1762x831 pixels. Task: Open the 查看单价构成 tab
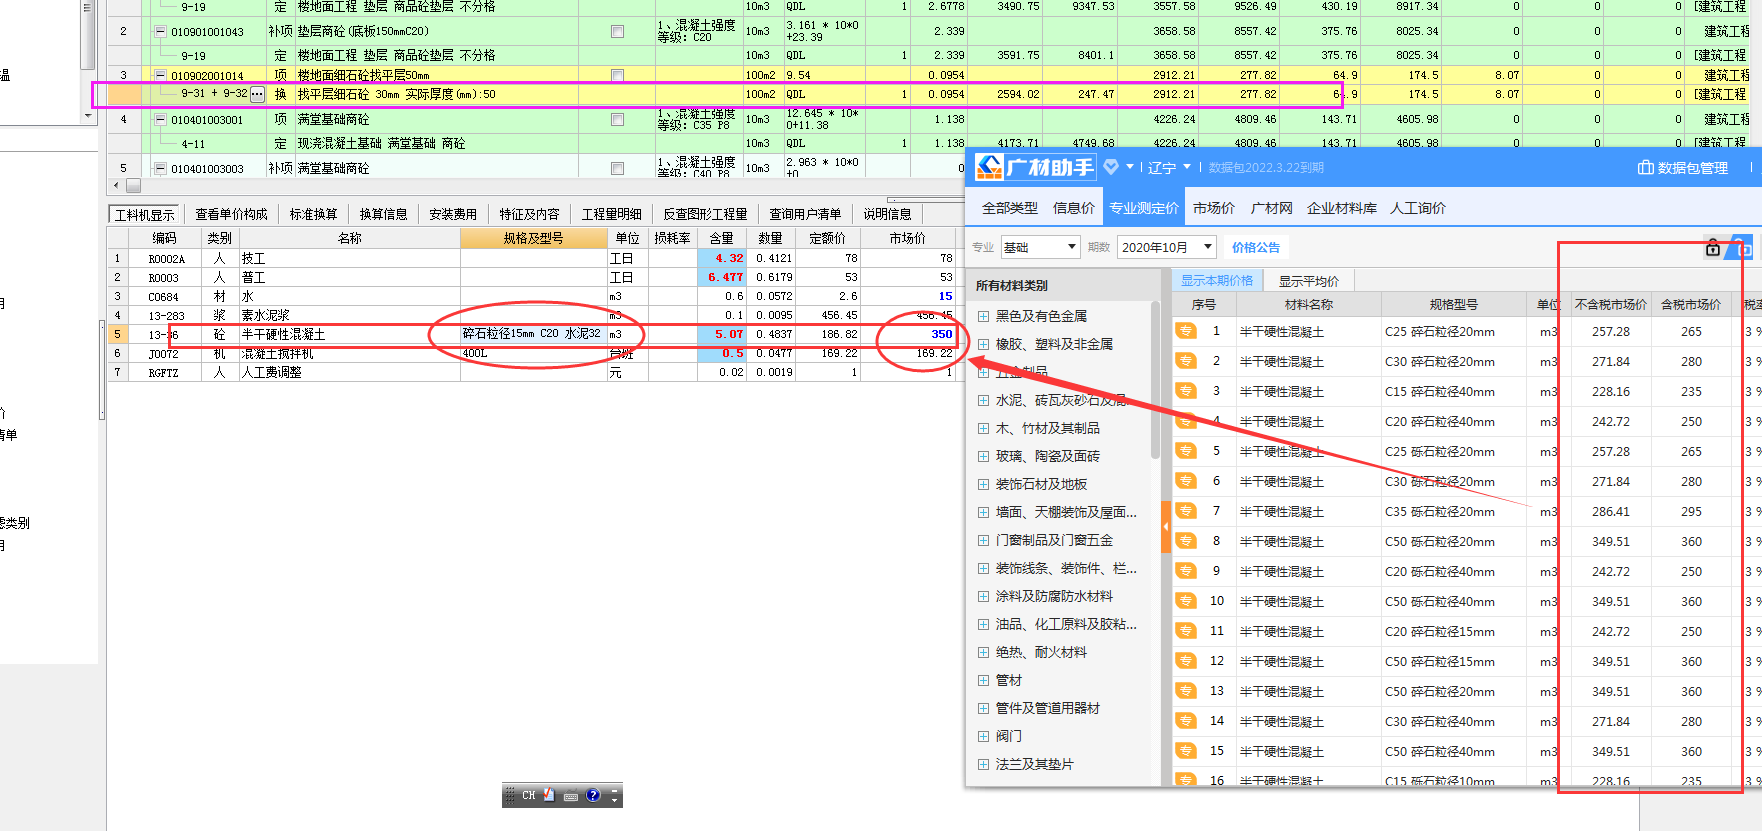[x=231, y=214]
